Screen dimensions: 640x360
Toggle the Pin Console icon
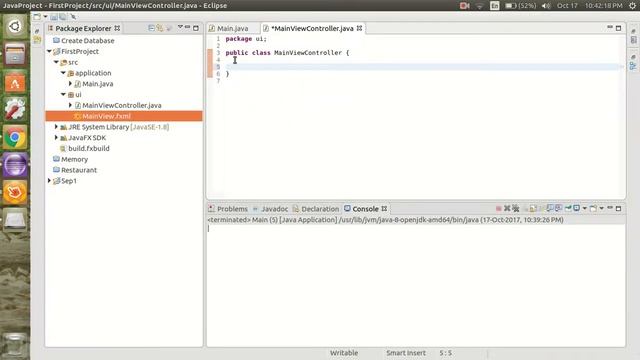coord(568,209)
